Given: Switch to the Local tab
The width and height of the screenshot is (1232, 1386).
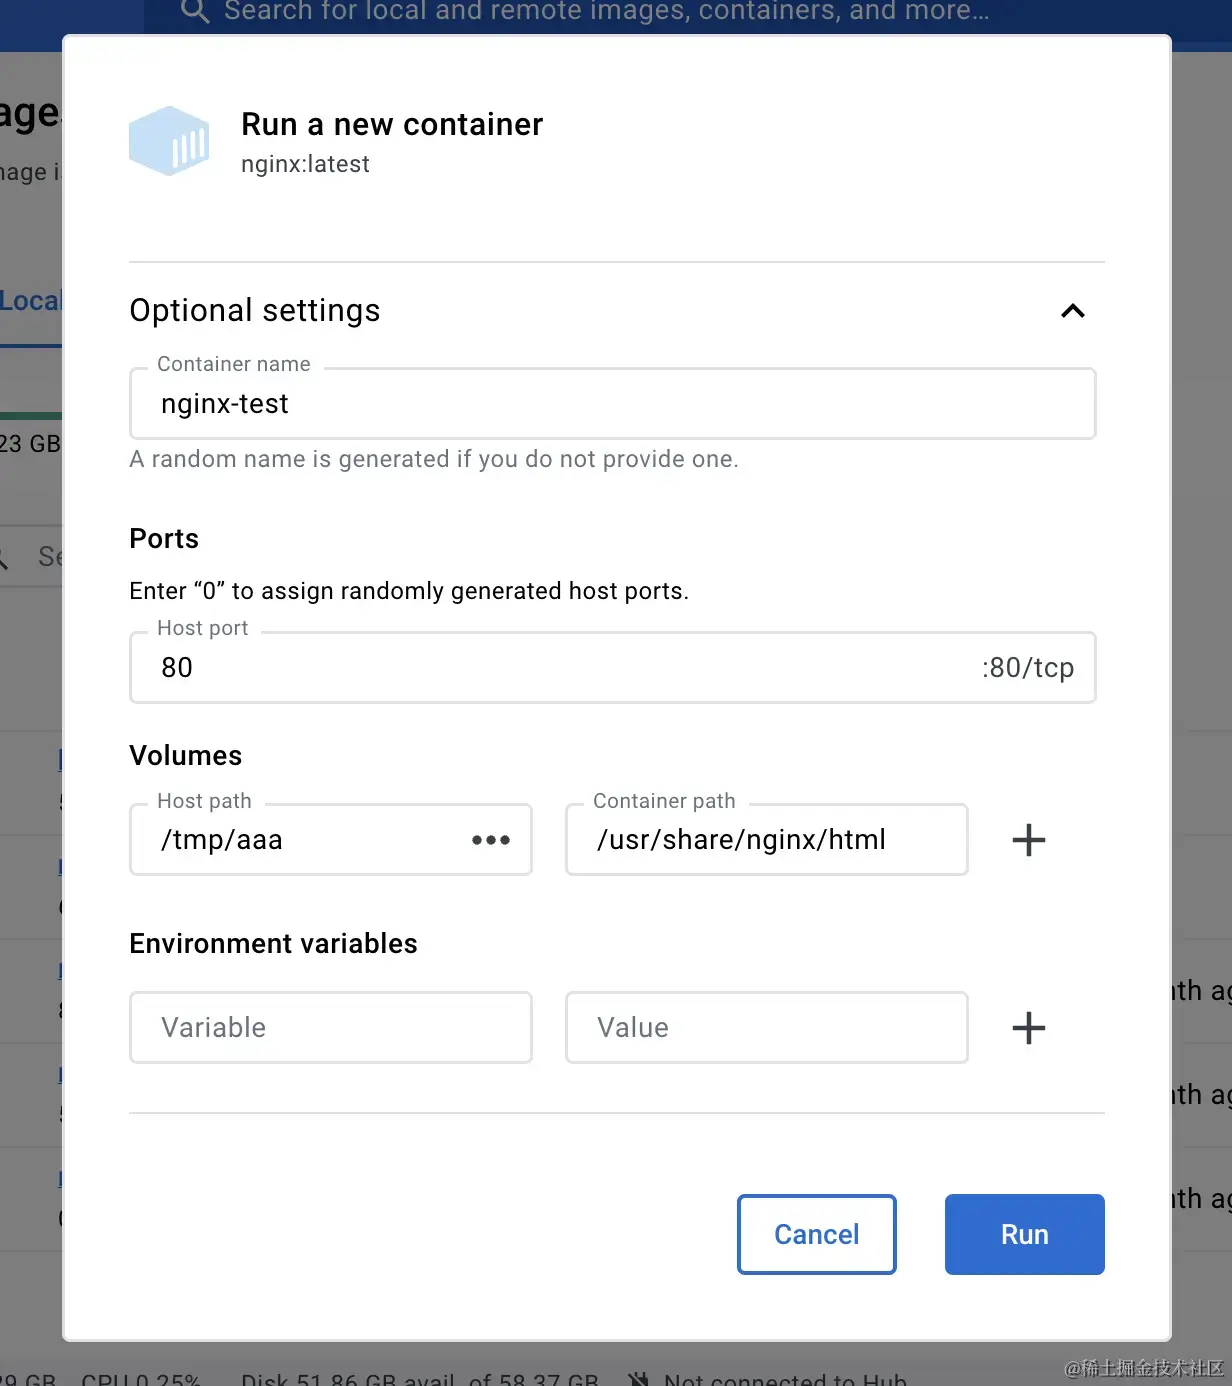Looking at the screenshot, I should click(x=30, y=301).
